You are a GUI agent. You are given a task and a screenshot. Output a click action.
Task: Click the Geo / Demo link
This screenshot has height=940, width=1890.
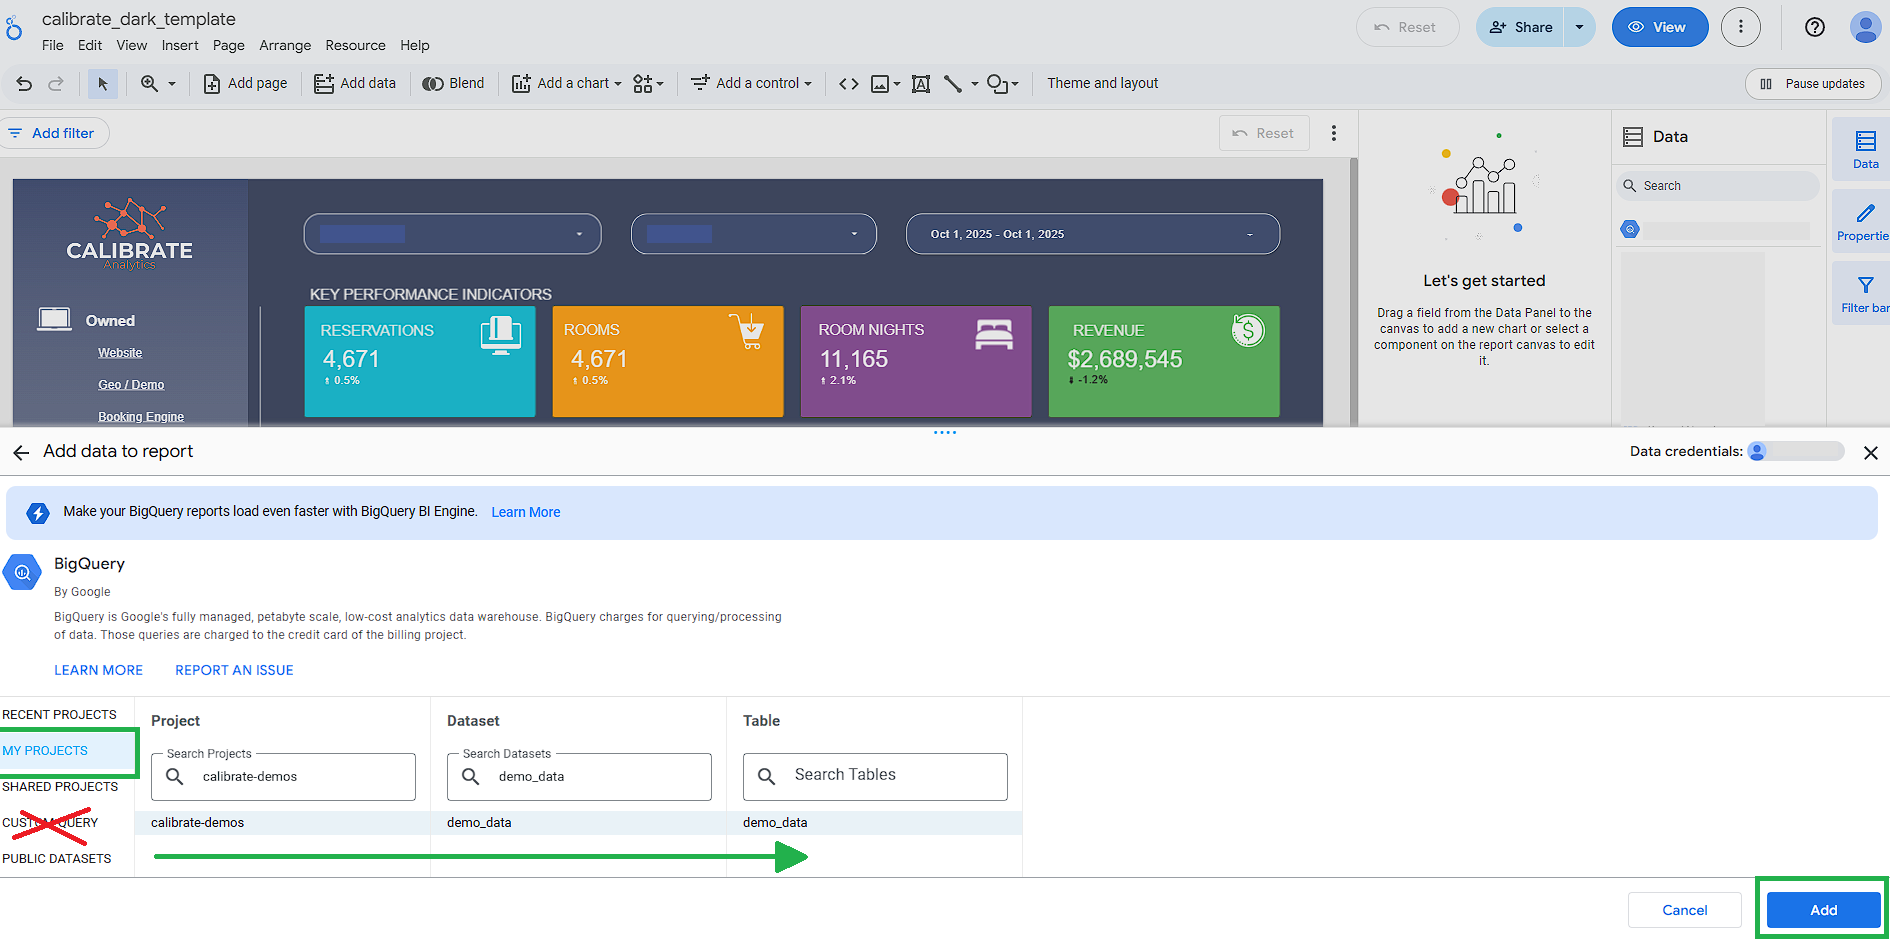(131, 385)
